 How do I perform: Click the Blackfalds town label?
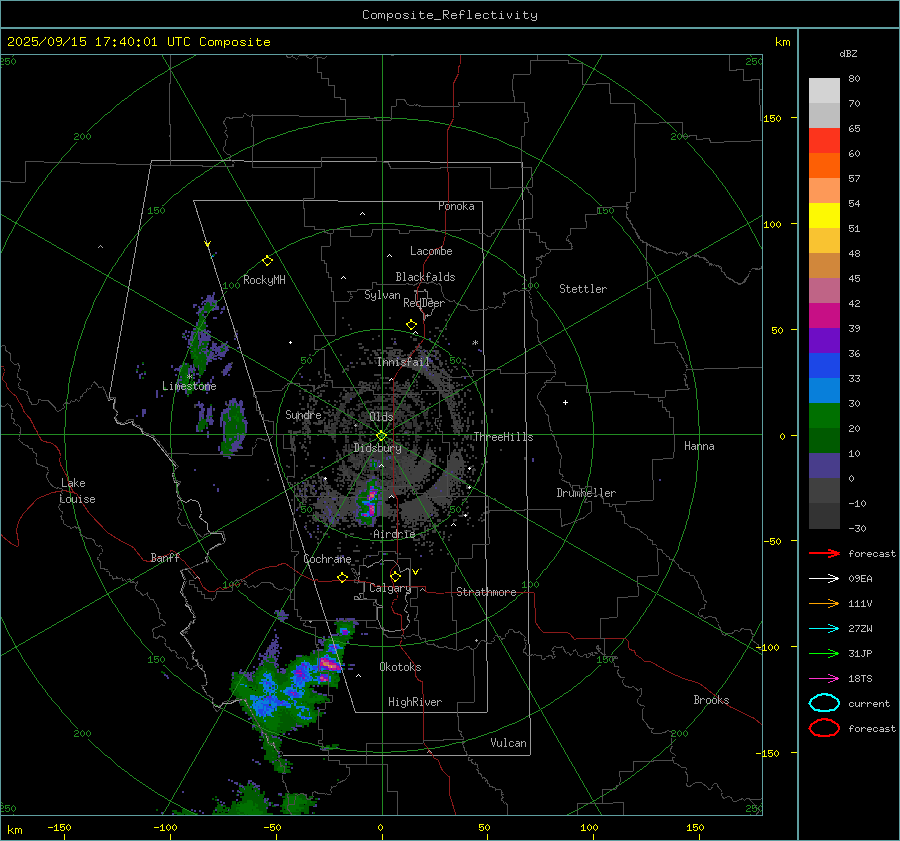pos(425,277)
